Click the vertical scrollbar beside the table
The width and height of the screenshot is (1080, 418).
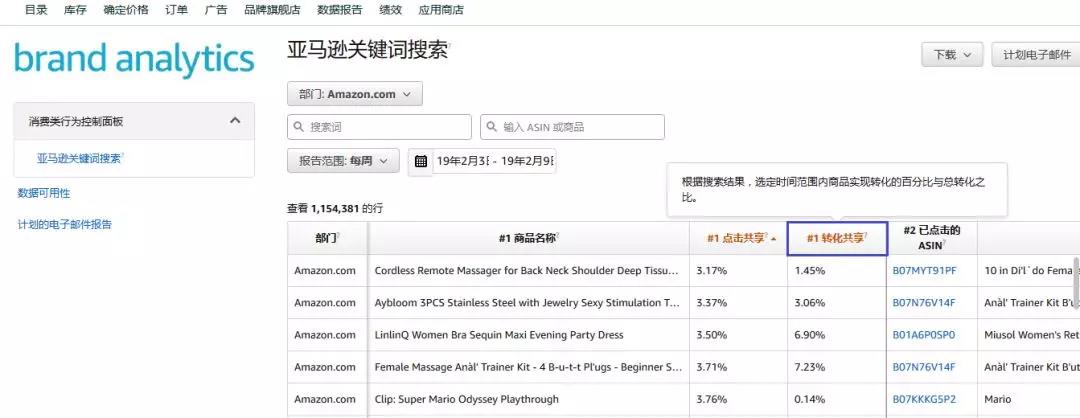click(x=1077, y=281)
